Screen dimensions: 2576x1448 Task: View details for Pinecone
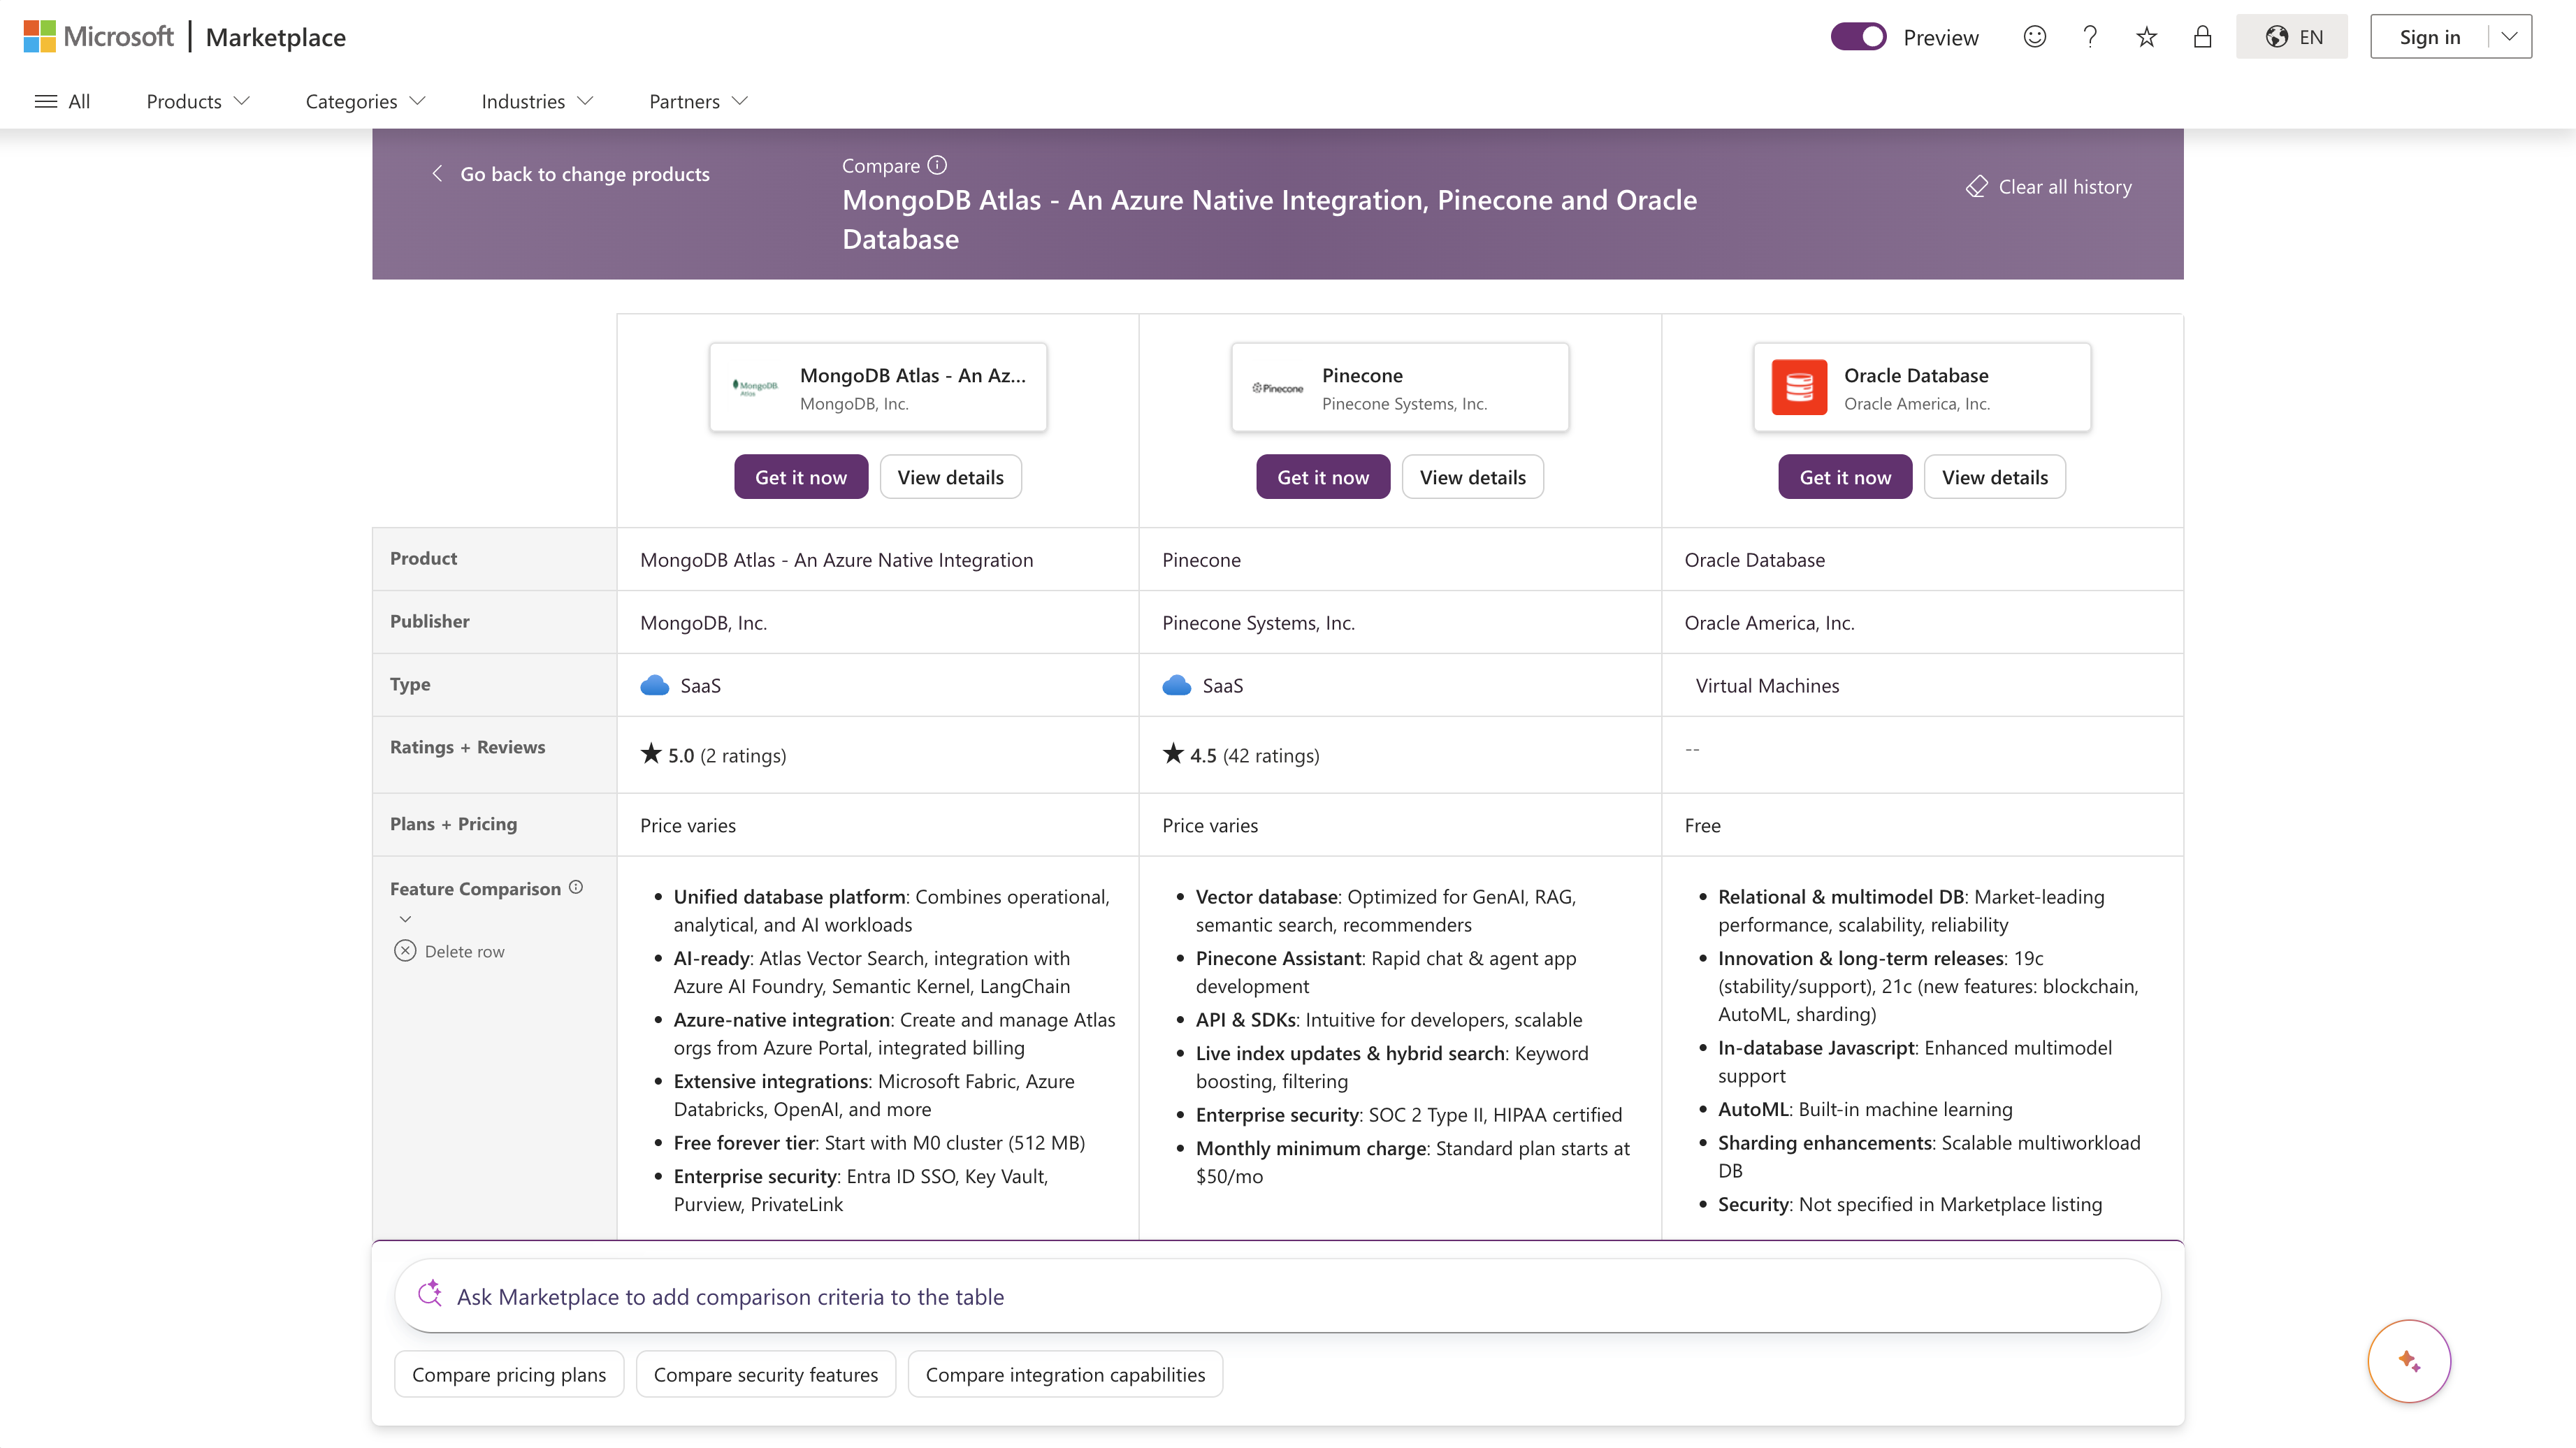1472,477
